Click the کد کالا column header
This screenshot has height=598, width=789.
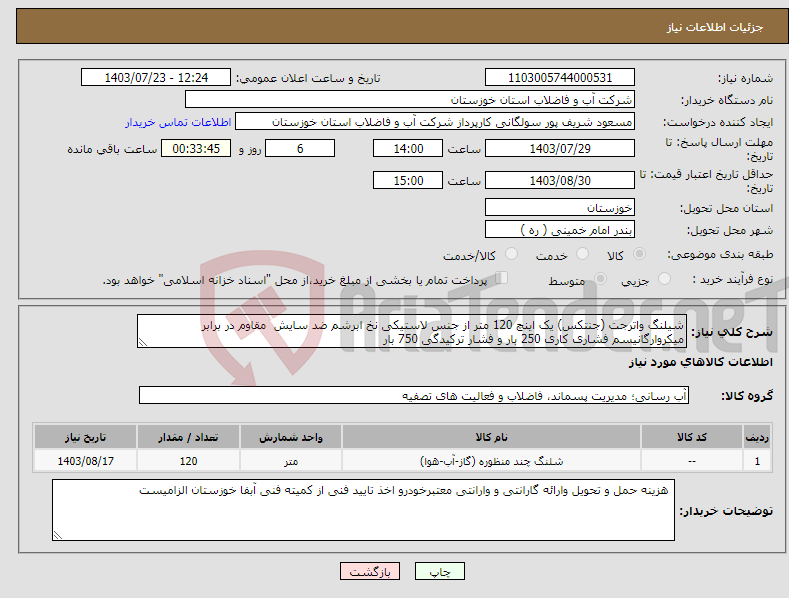point(691,437)
